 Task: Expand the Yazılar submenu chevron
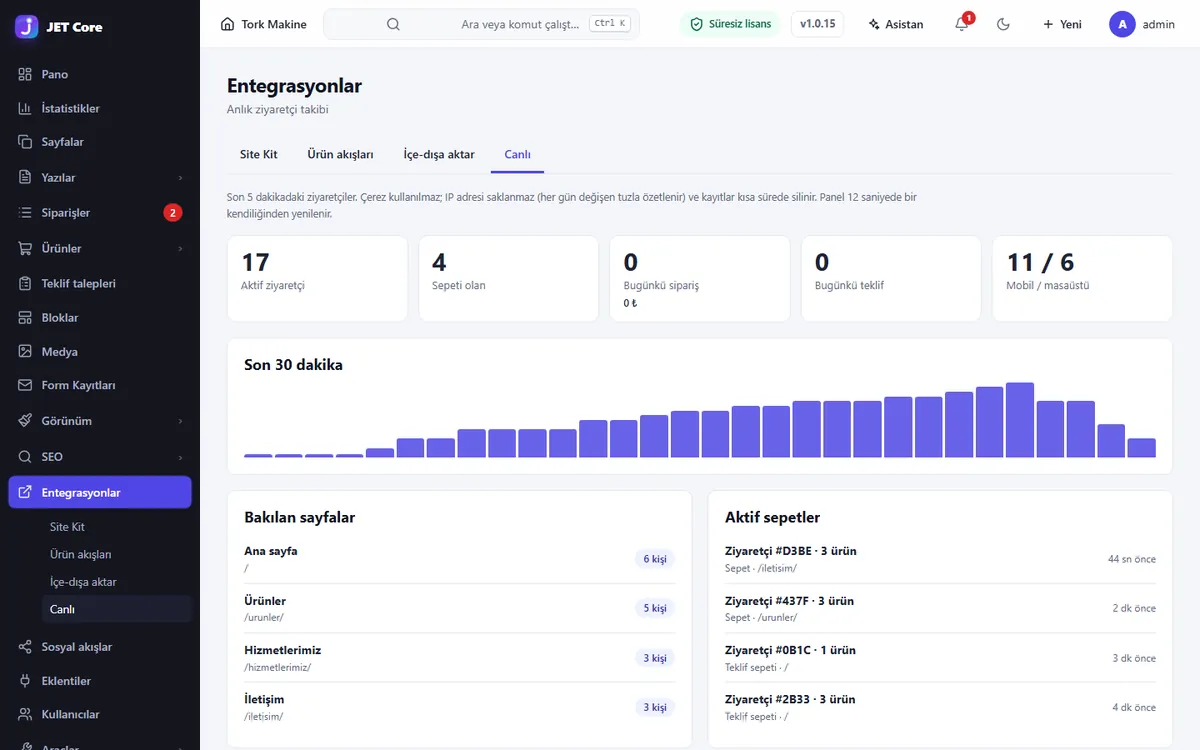180,178
